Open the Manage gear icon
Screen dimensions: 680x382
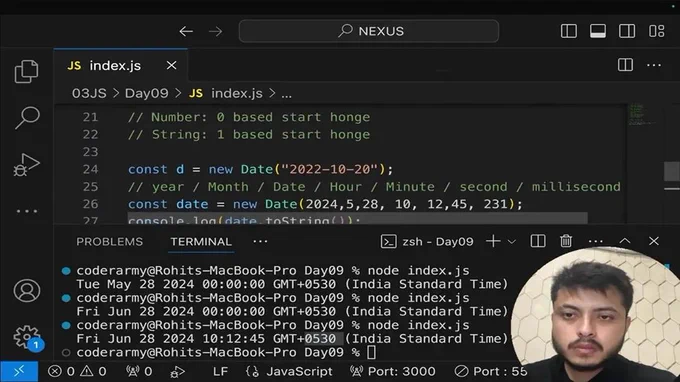pyautogui.click(x=27, y=337)
